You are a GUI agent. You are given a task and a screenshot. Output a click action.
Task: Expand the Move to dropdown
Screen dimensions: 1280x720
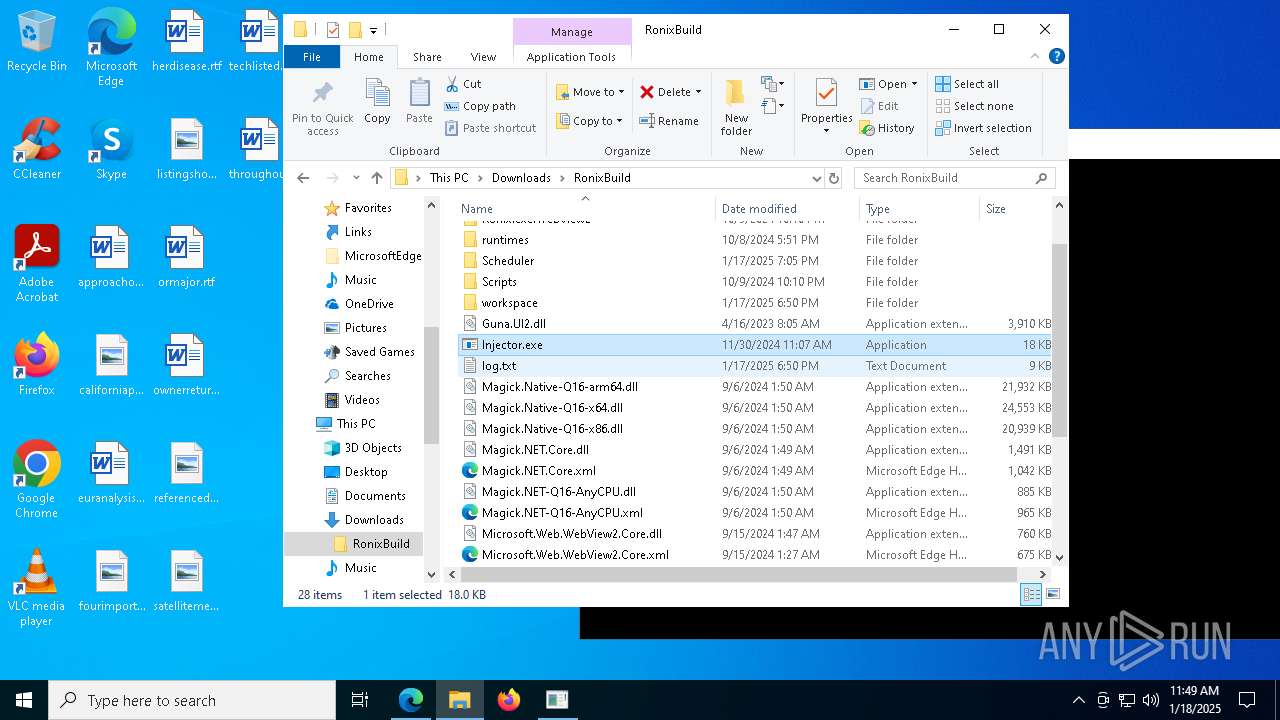point(621,92)
